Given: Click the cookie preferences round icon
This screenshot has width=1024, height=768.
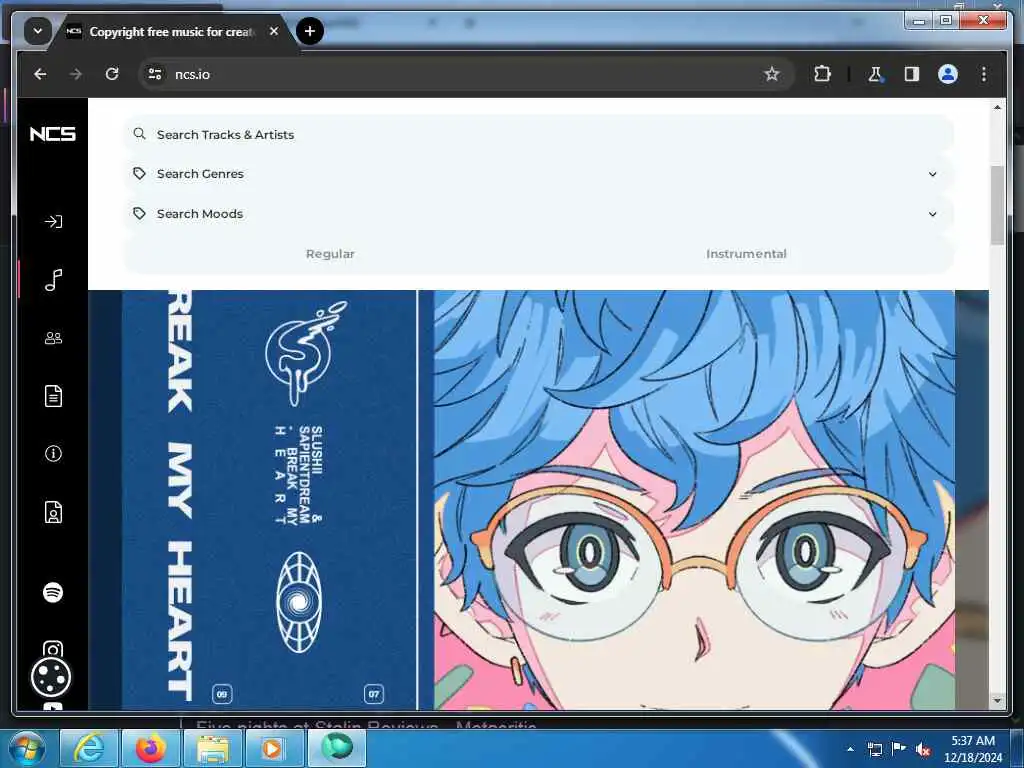Looking at the screenshot, I should 51,677.
